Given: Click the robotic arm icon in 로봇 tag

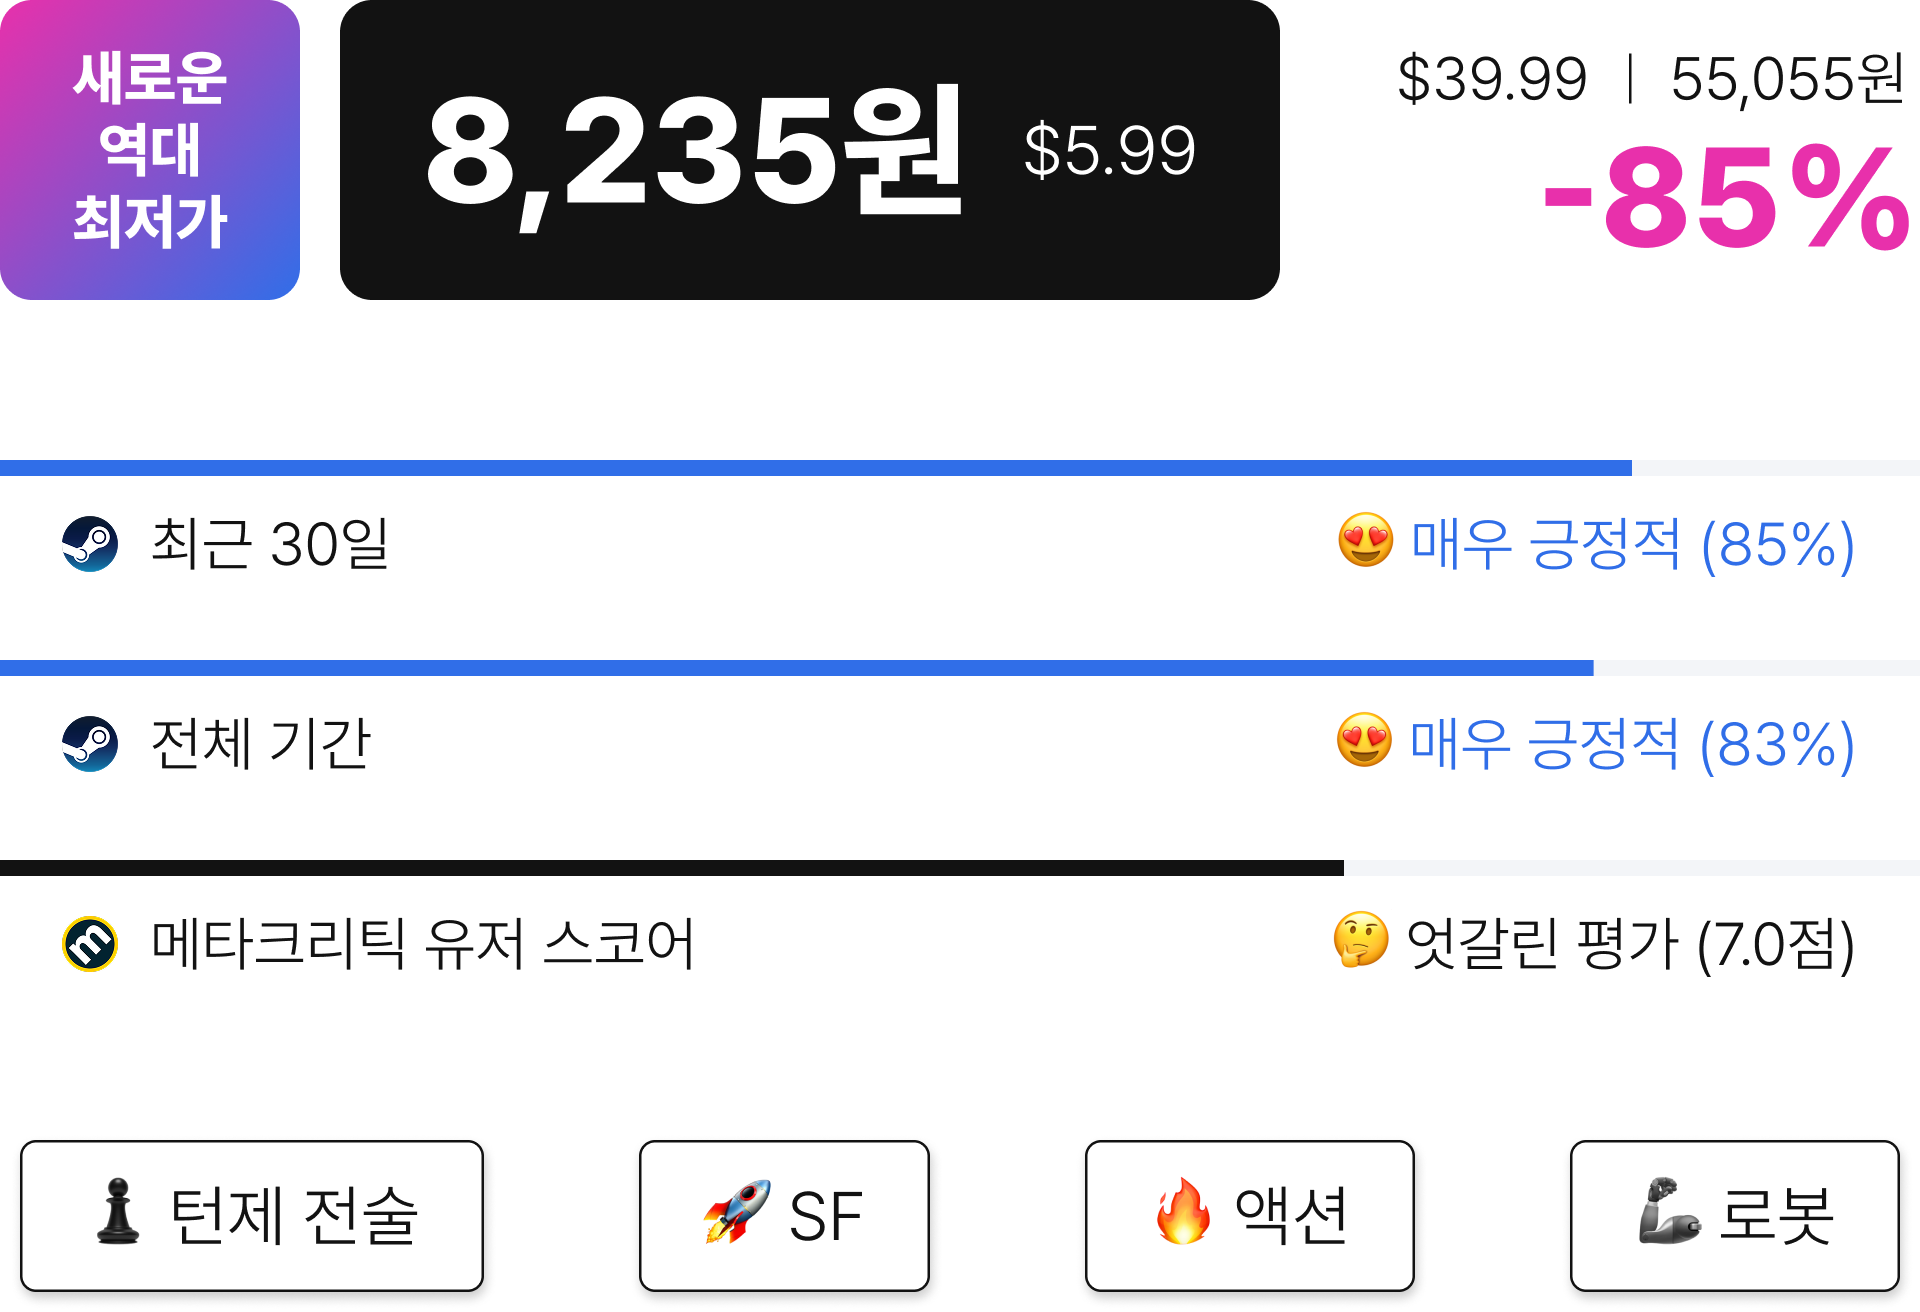Looking at the screenshot, I should 1669,1211.
